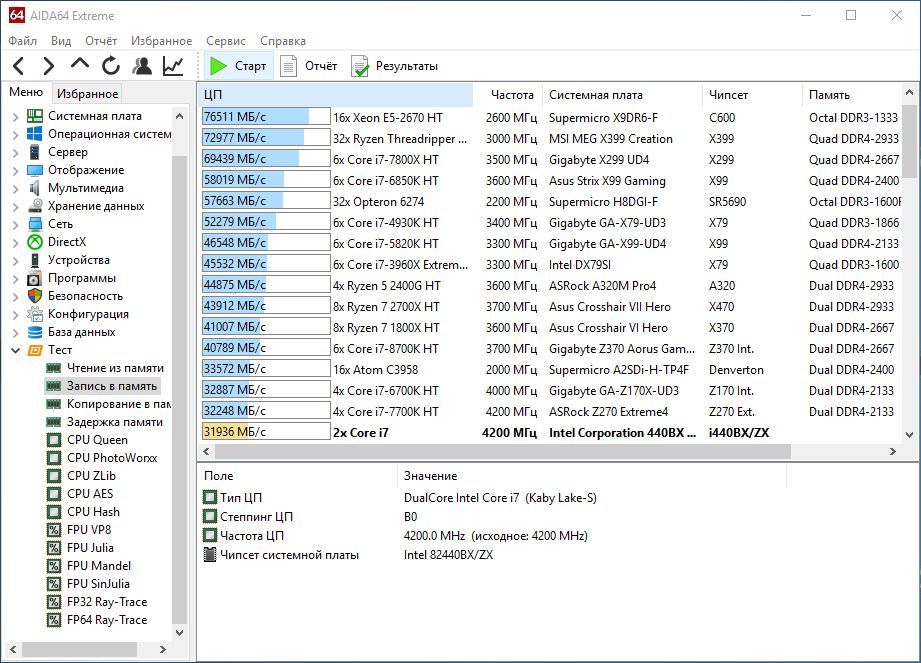Open the user profile icon in toolbar
The width and height of the screenshot is (921, 663).
(x=142, y=66)
